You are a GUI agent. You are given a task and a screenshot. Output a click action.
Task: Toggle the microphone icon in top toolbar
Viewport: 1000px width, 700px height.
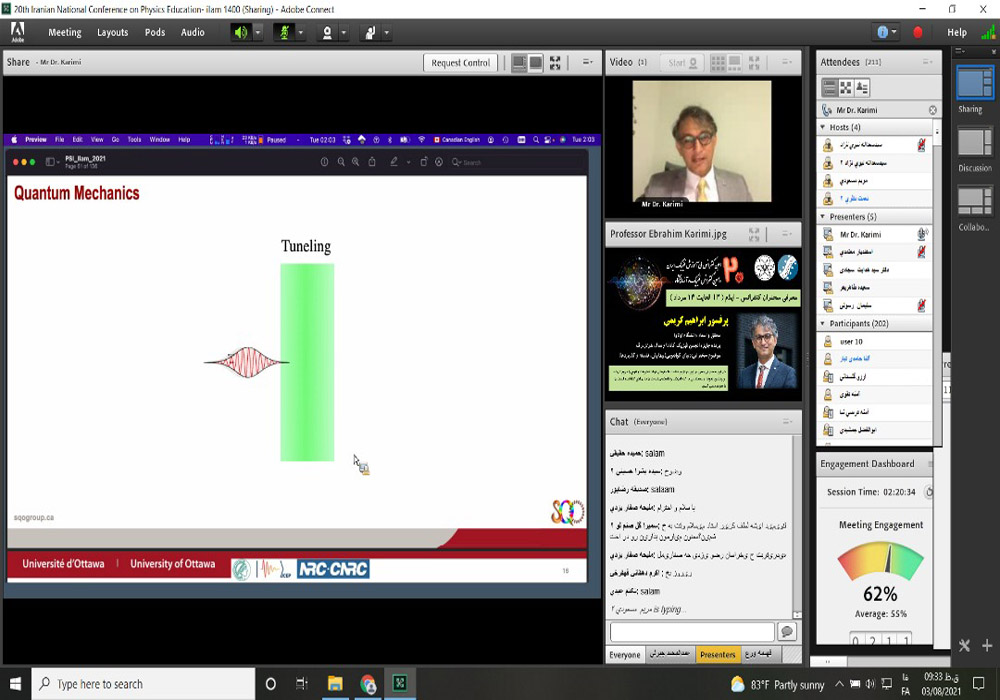(x=283, y=32)
